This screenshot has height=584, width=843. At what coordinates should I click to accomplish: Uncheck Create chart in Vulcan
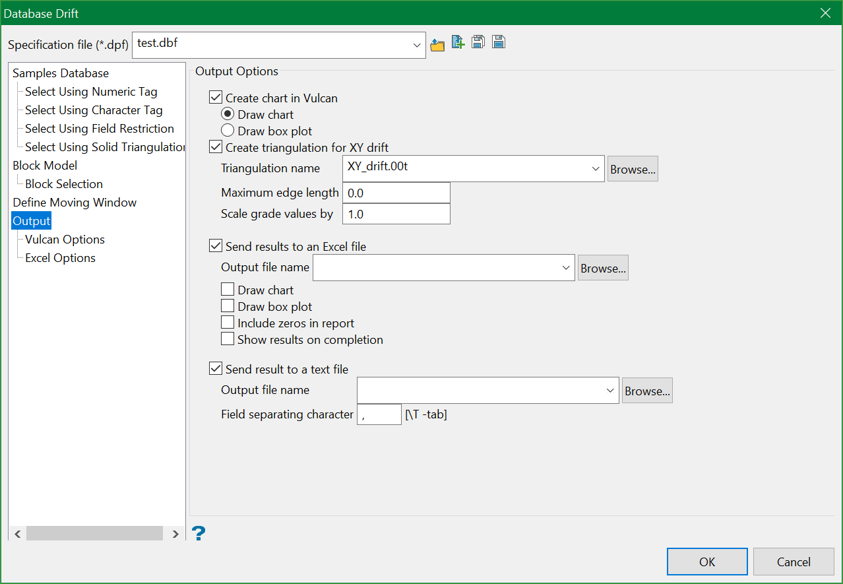[216, 98]
